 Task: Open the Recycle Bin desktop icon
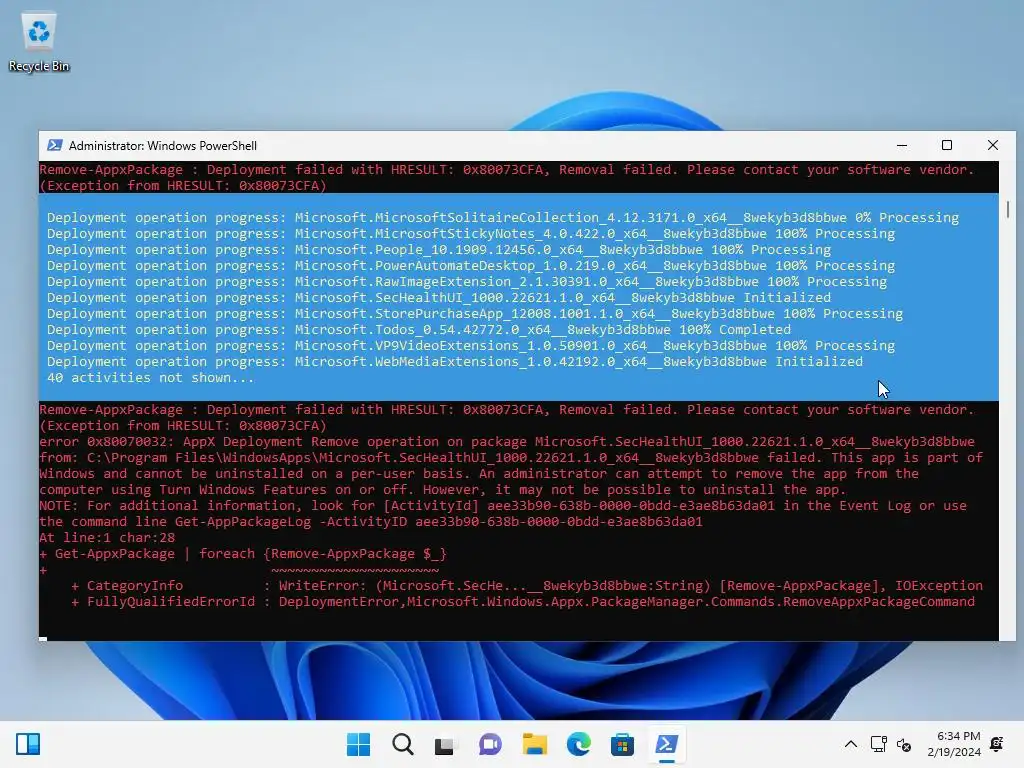39,42
